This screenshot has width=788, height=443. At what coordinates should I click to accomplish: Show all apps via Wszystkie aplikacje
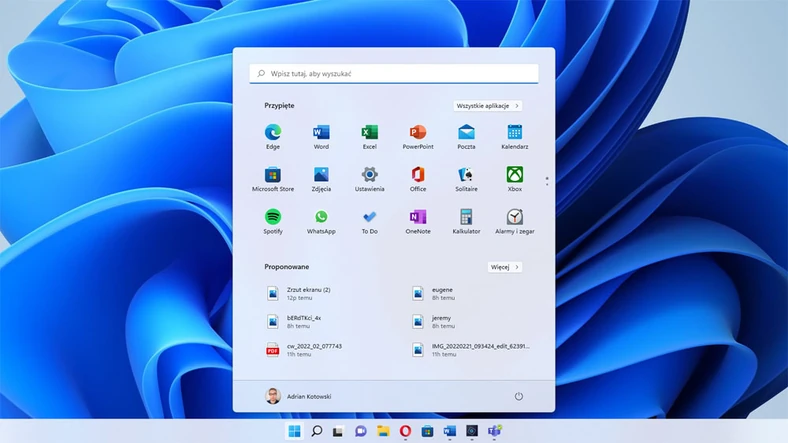(487, 106)
